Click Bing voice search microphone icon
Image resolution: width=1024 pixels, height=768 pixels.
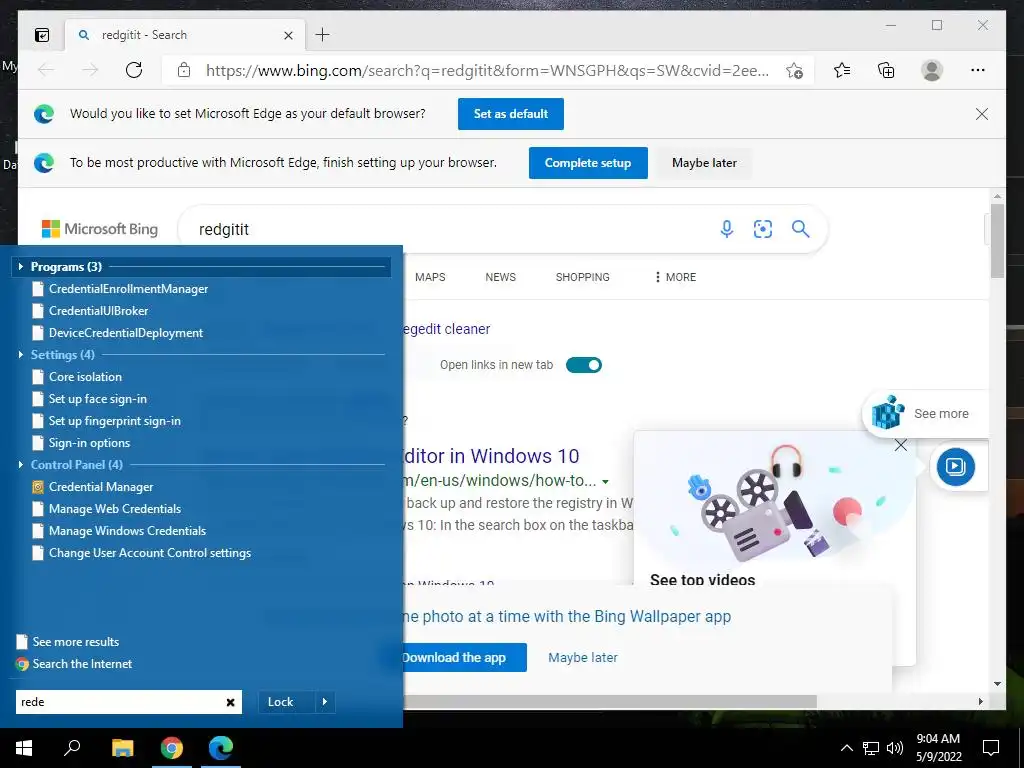tap(727, 229)
